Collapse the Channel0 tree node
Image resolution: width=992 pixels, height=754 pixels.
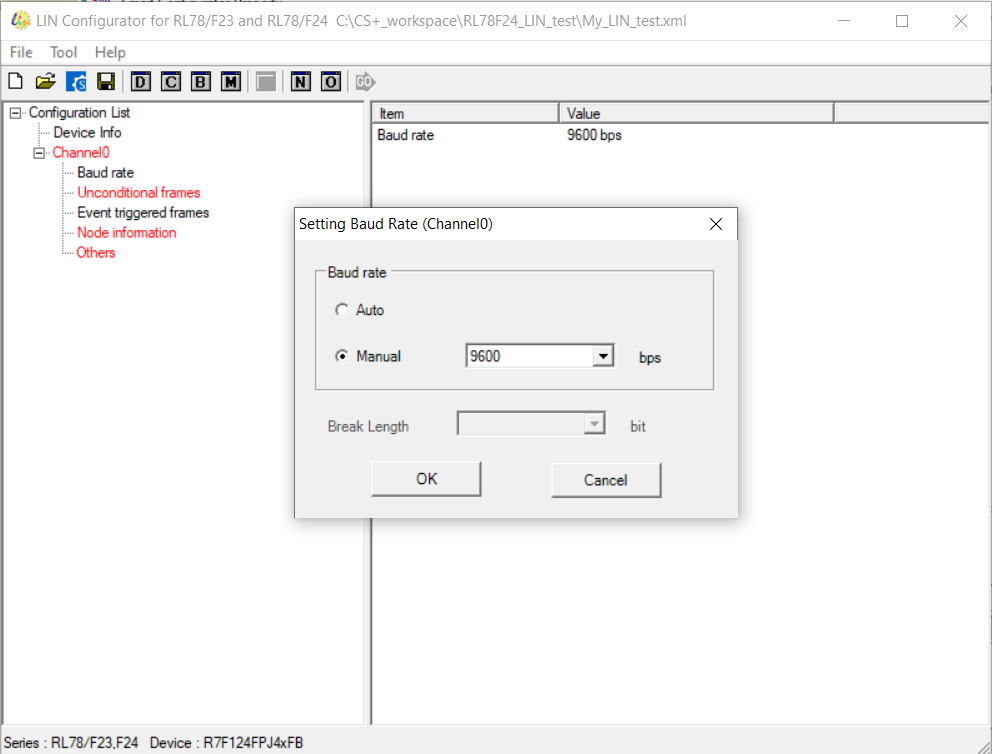coord(39,153)
